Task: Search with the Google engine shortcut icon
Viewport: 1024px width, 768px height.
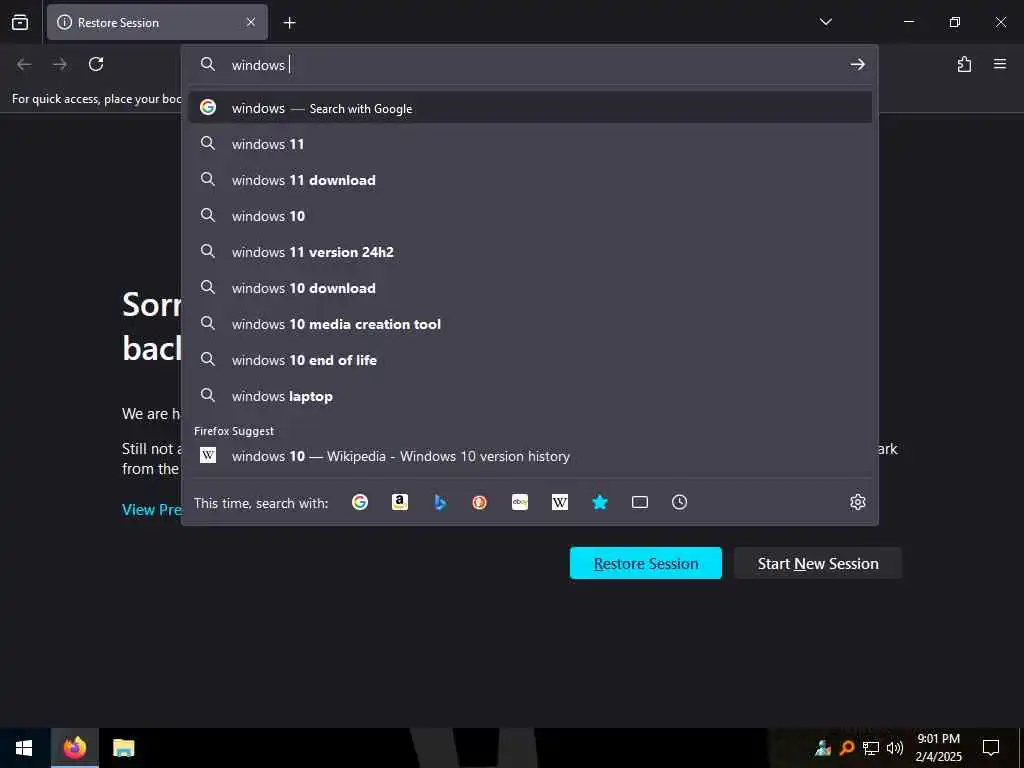Action: [360, 502]
